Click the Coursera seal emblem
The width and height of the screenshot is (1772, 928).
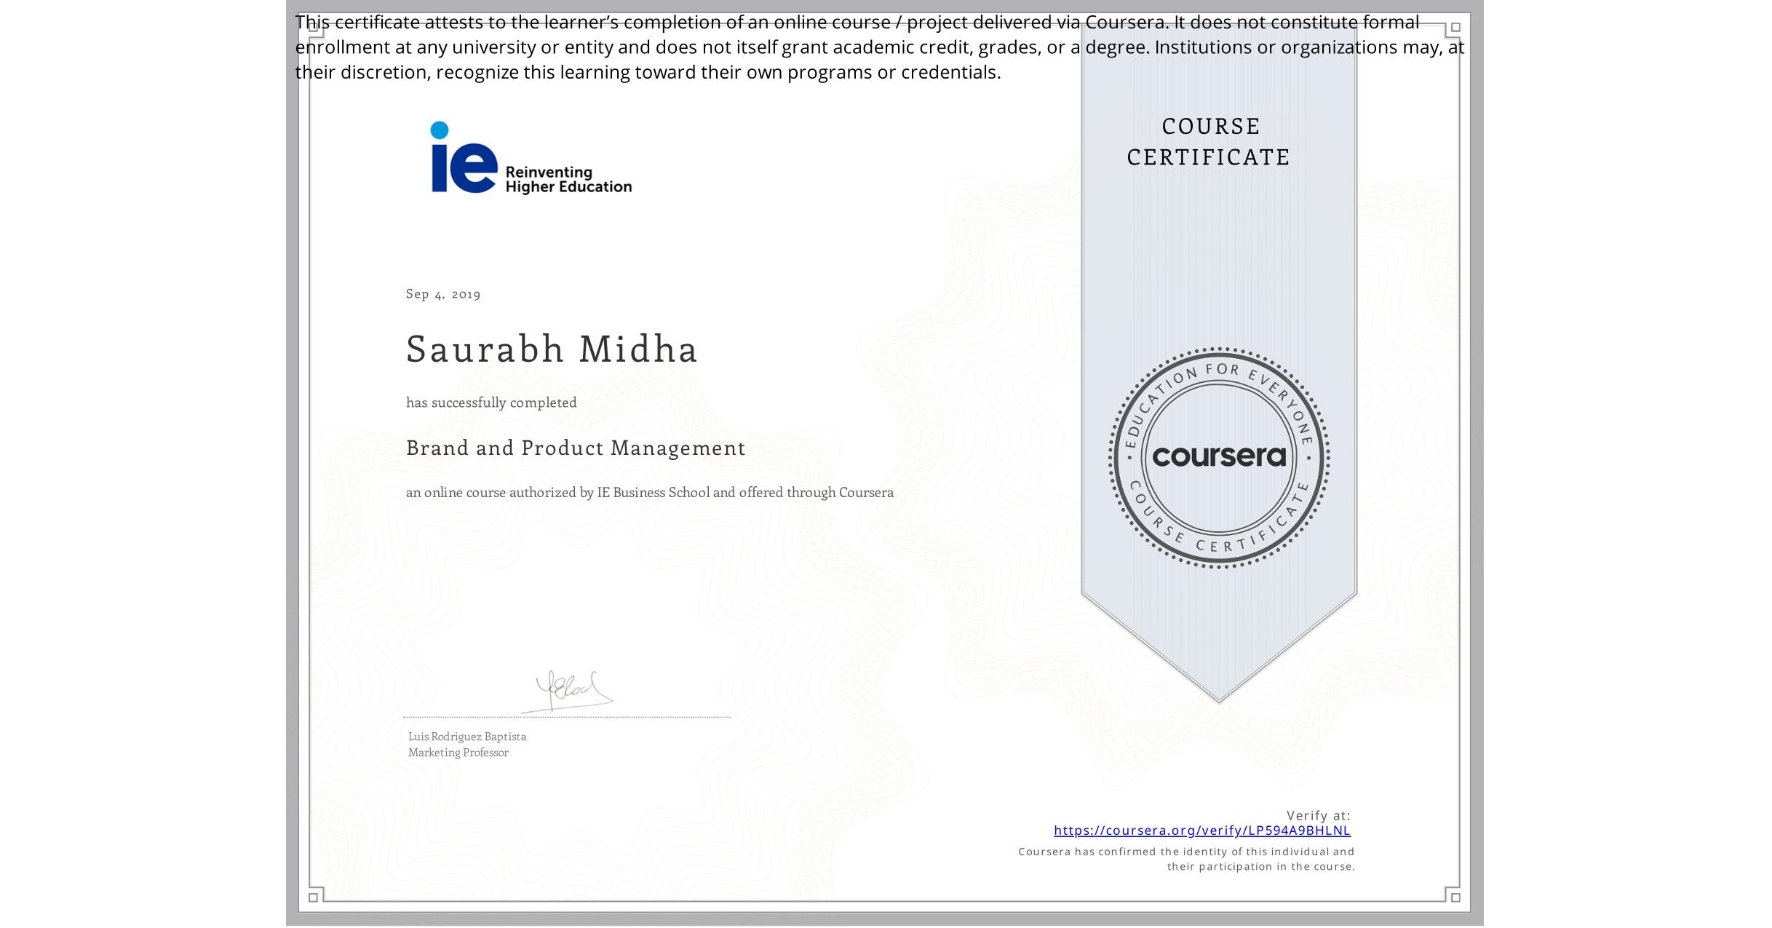[x=1218, y=457]
